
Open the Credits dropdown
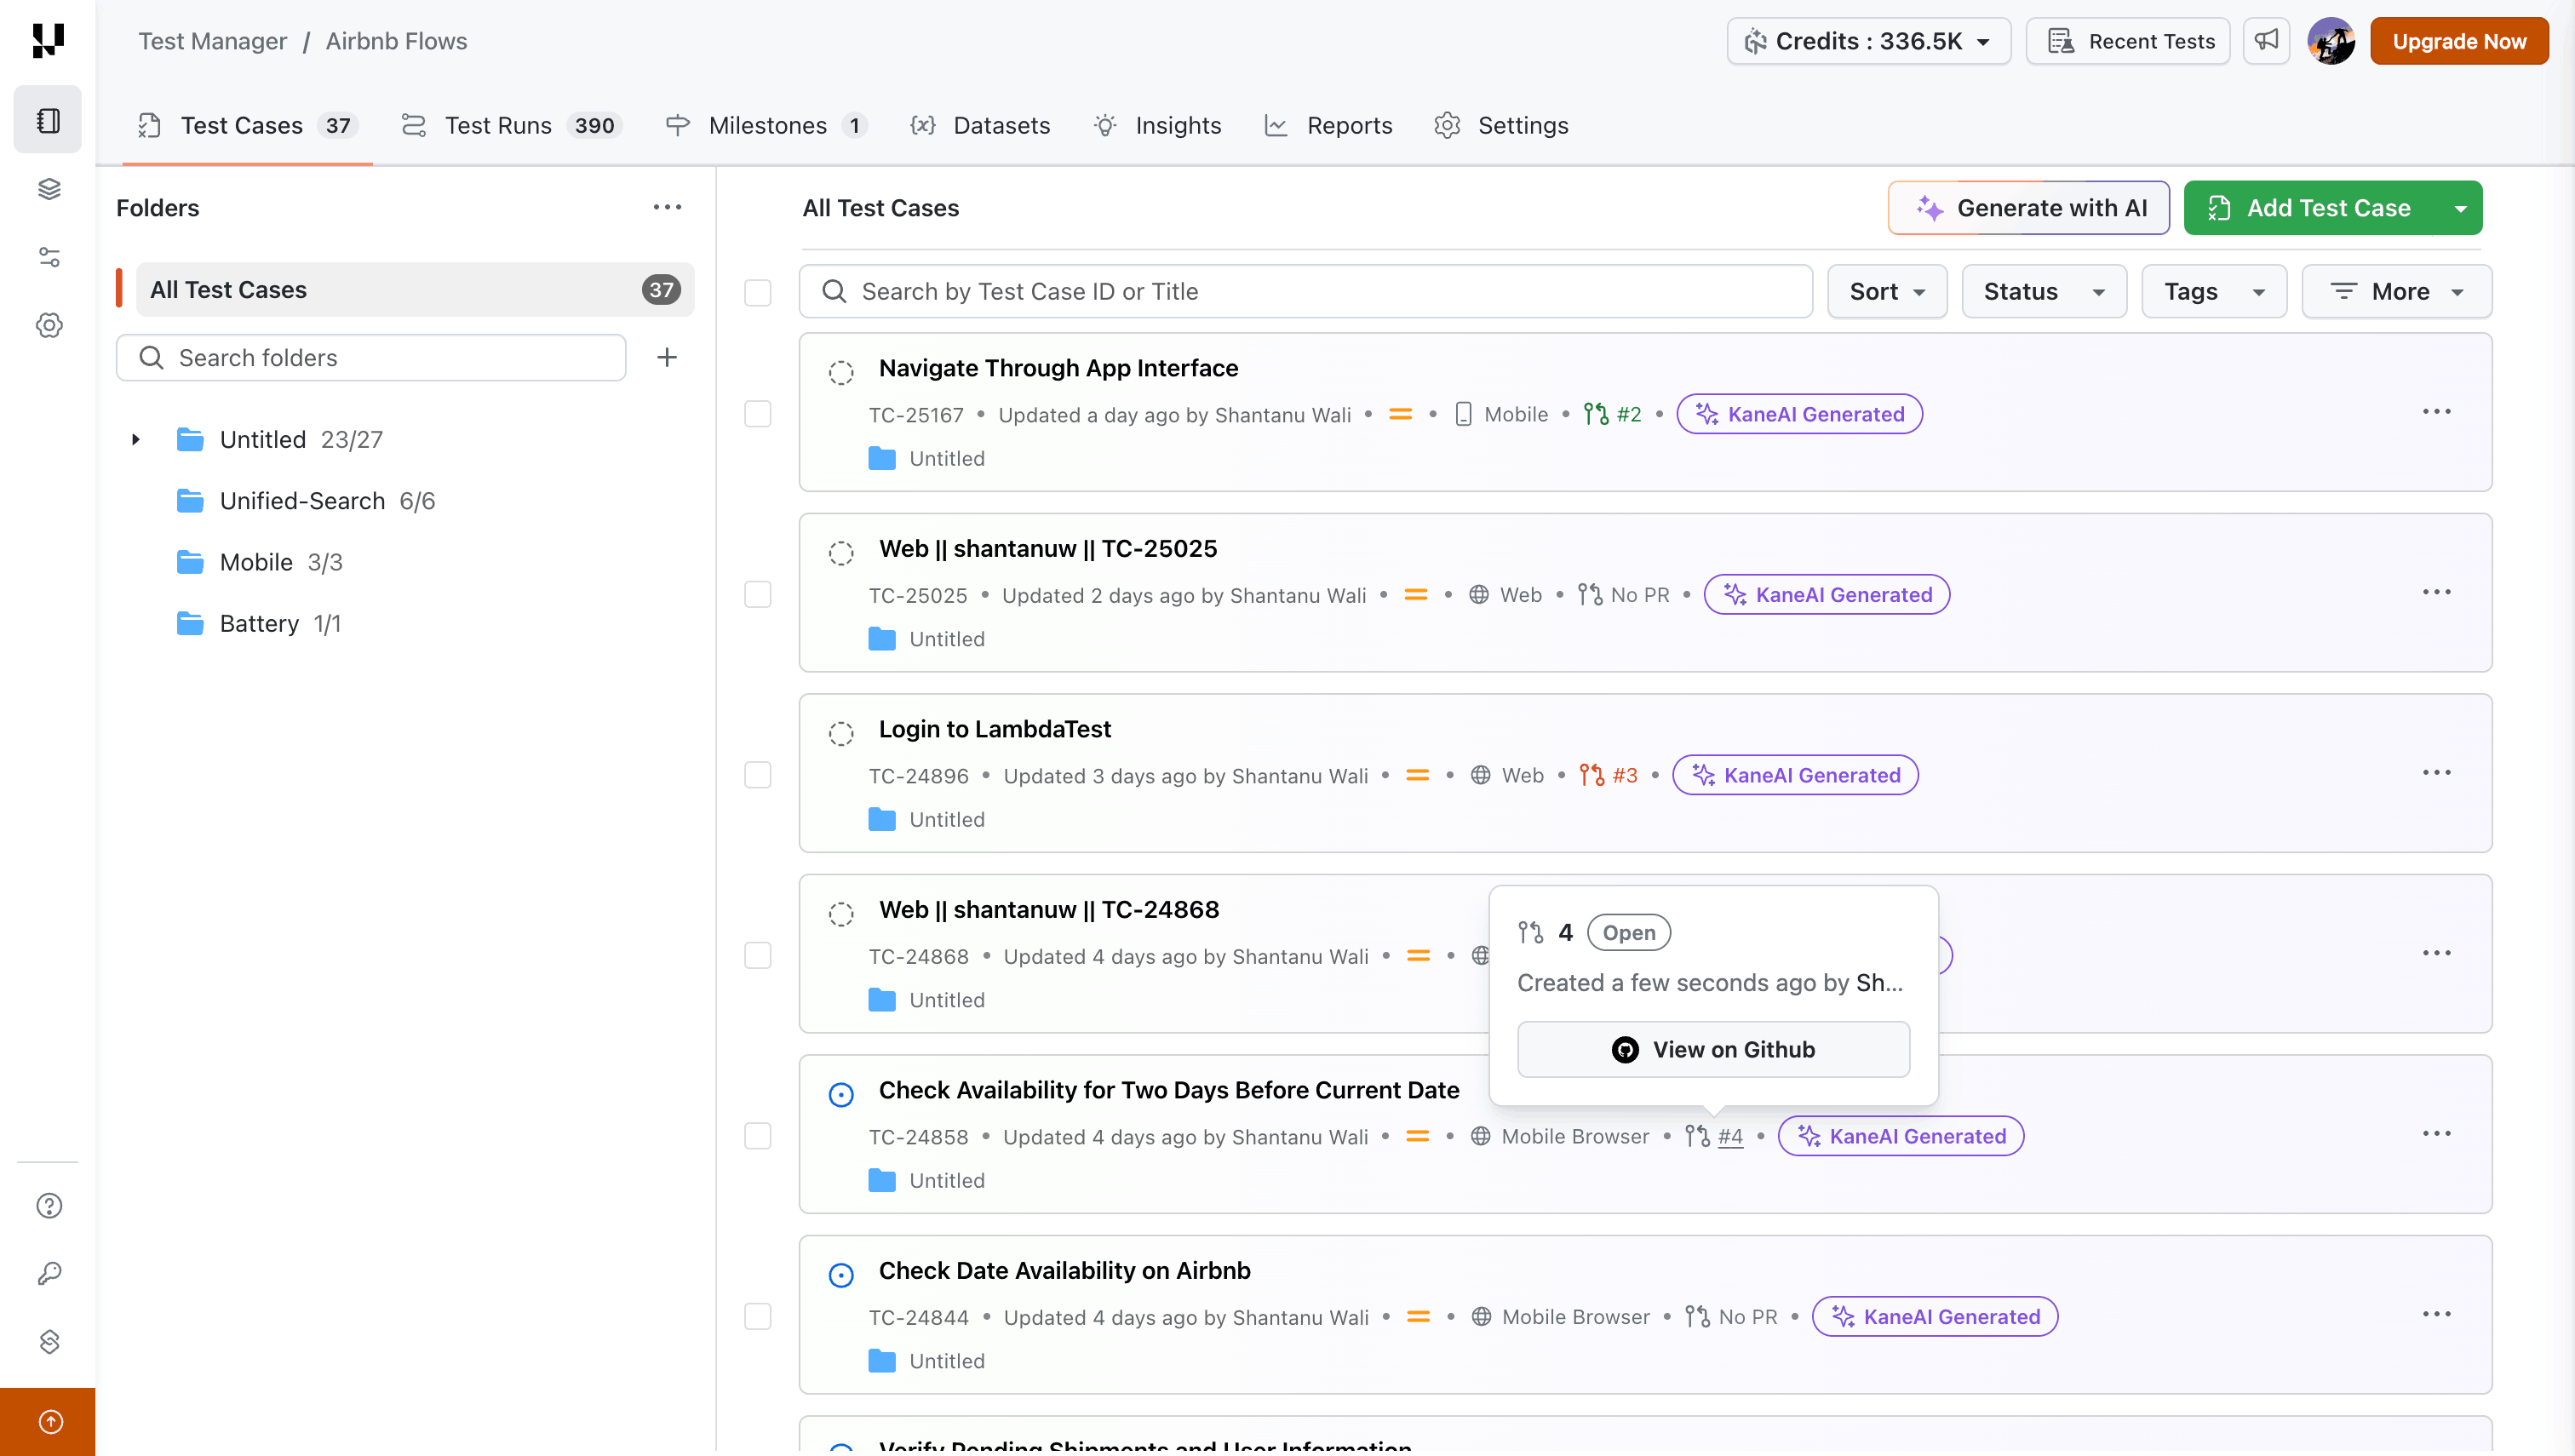pyautogui.click(x=1868, y=41)
